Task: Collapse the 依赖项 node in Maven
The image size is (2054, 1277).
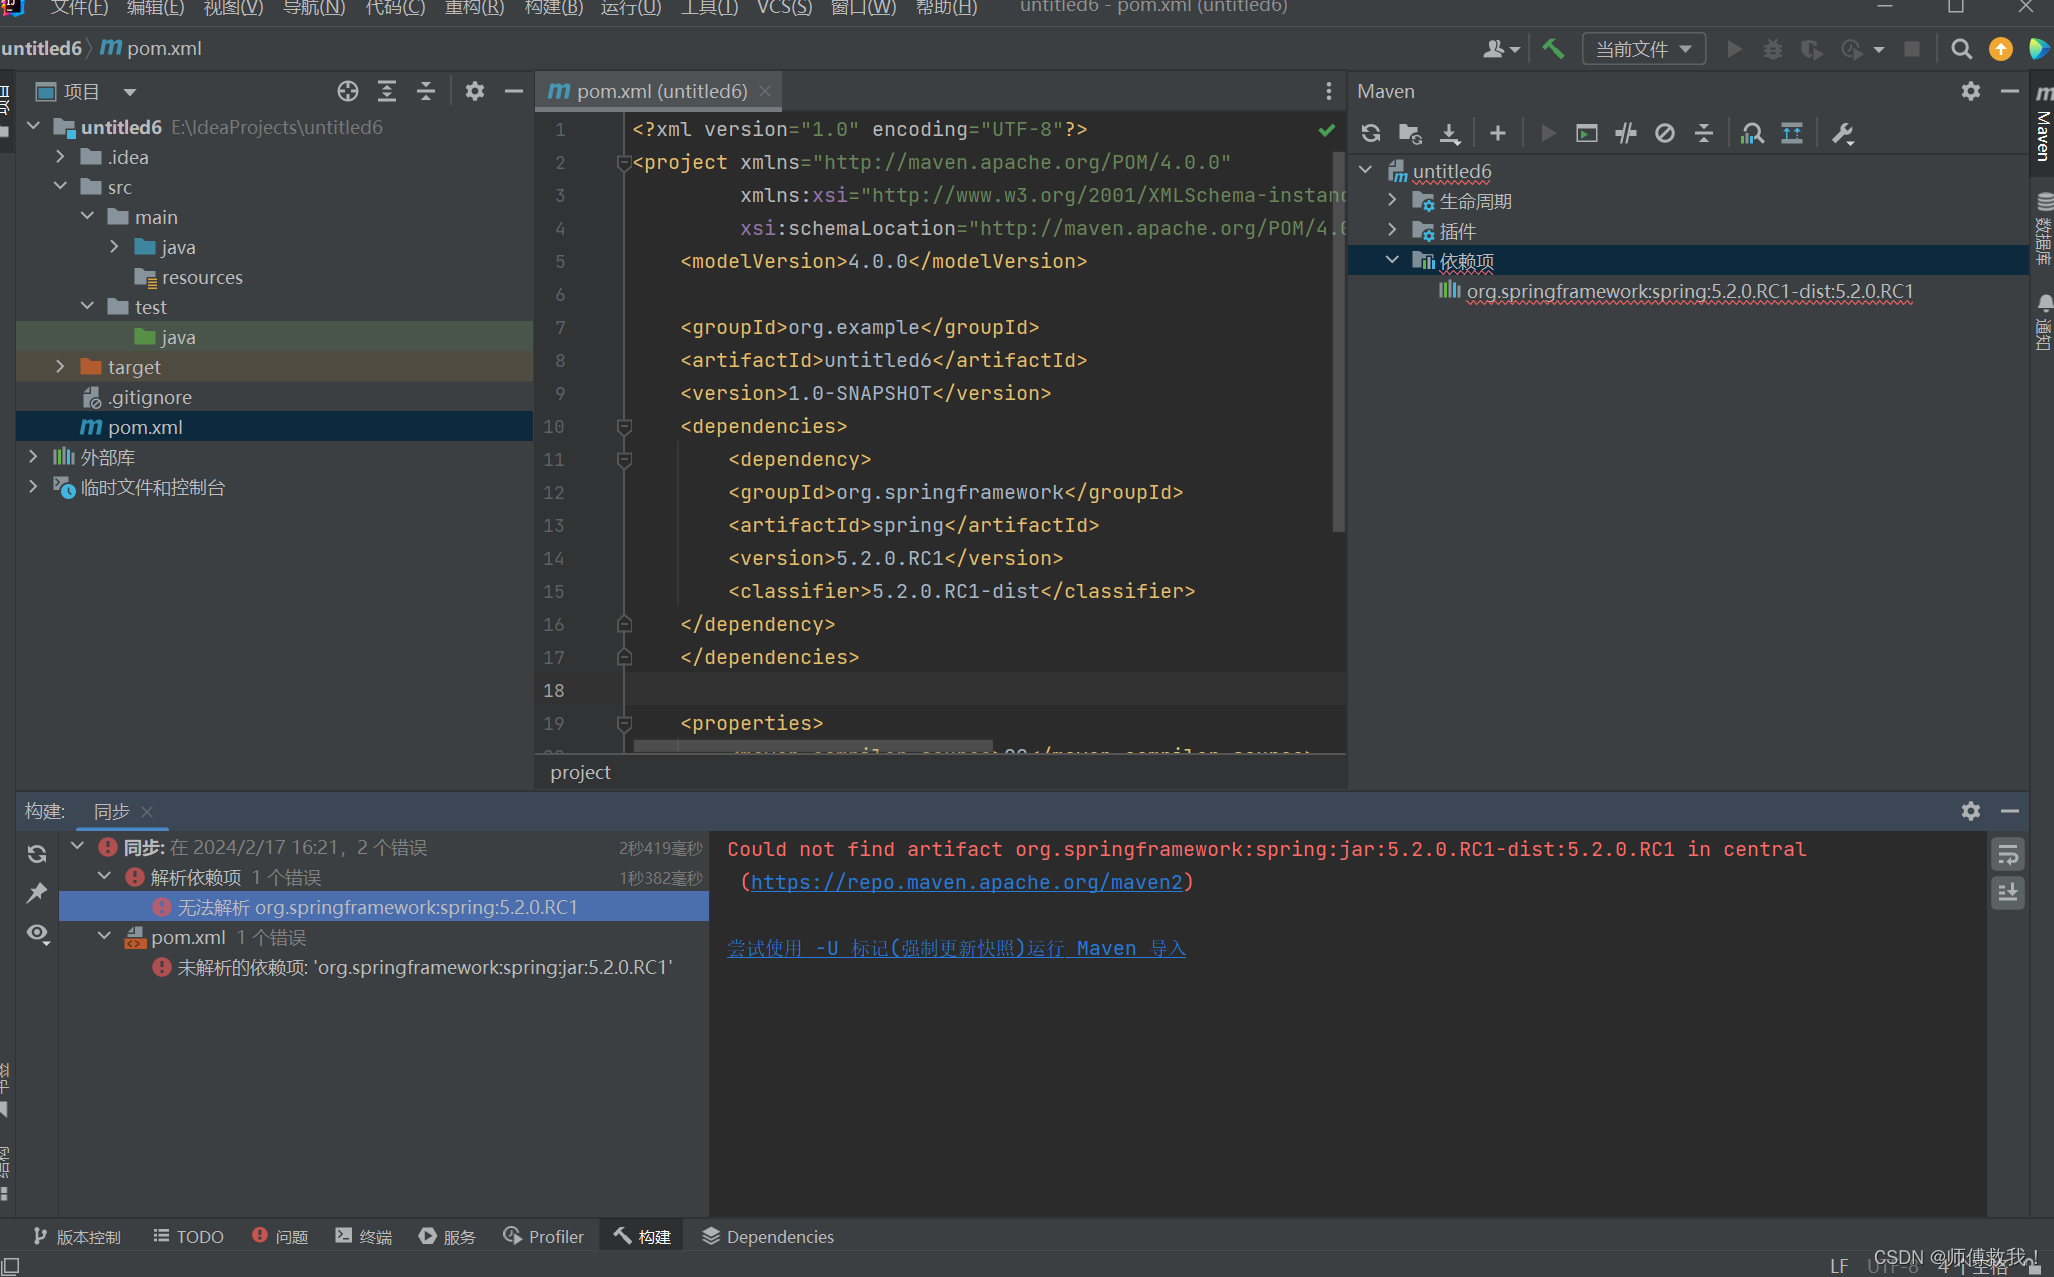Action: tap(1392, 261)
